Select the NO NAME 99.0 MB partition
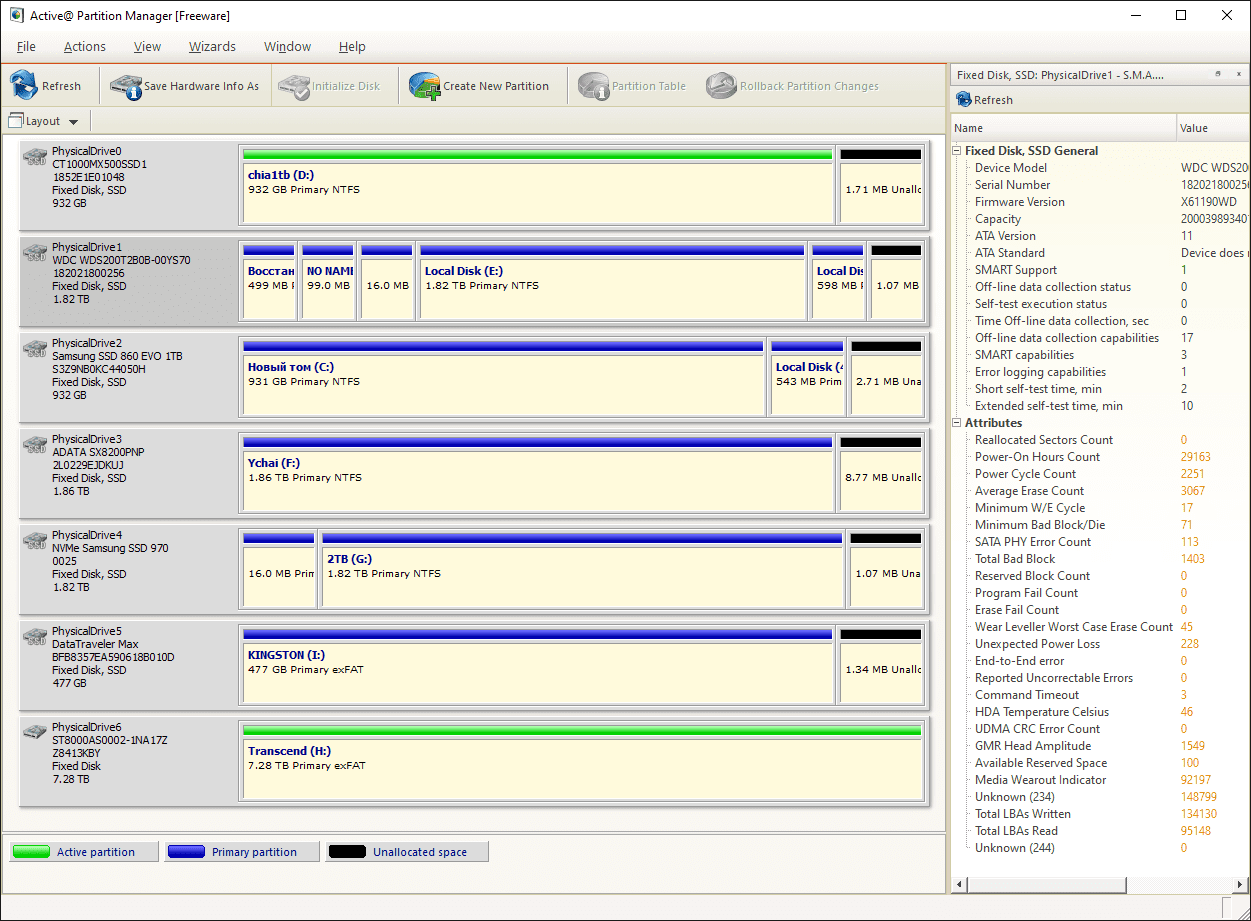 pos(328,281)
